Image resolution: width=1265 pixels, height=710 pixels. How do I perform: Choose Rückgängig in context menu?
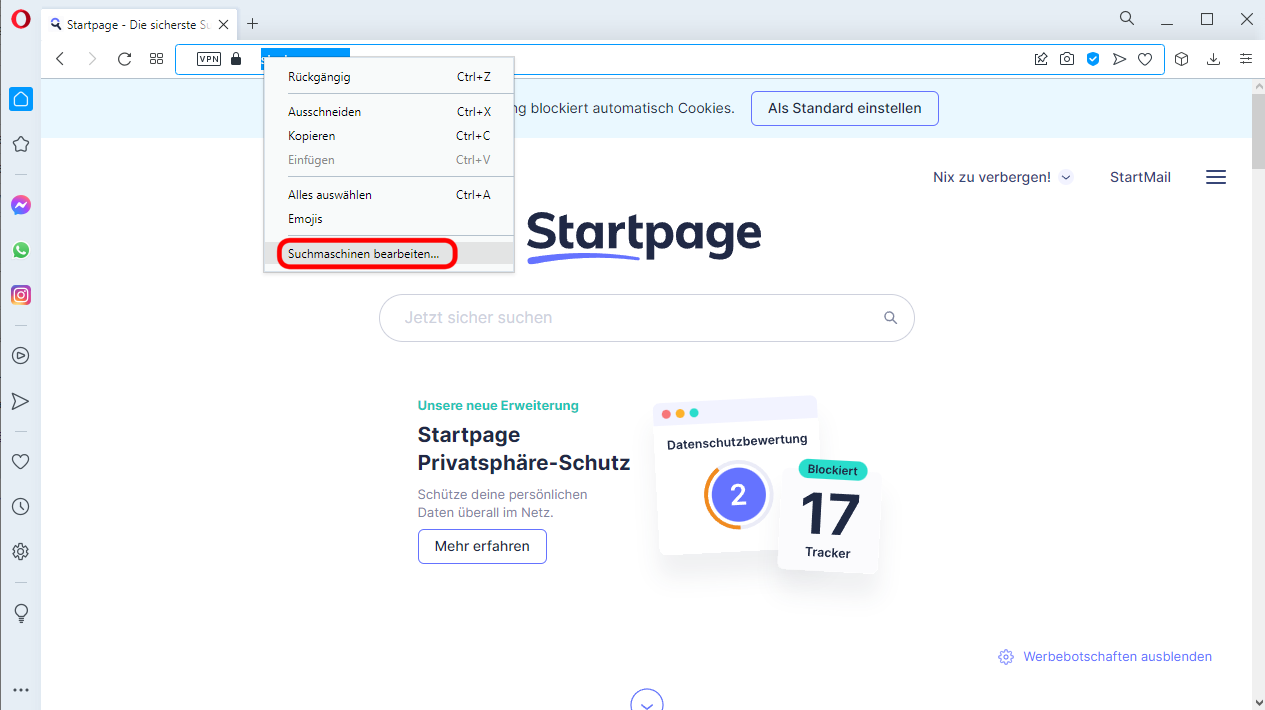pyautogui.click(x=389, y=77)
